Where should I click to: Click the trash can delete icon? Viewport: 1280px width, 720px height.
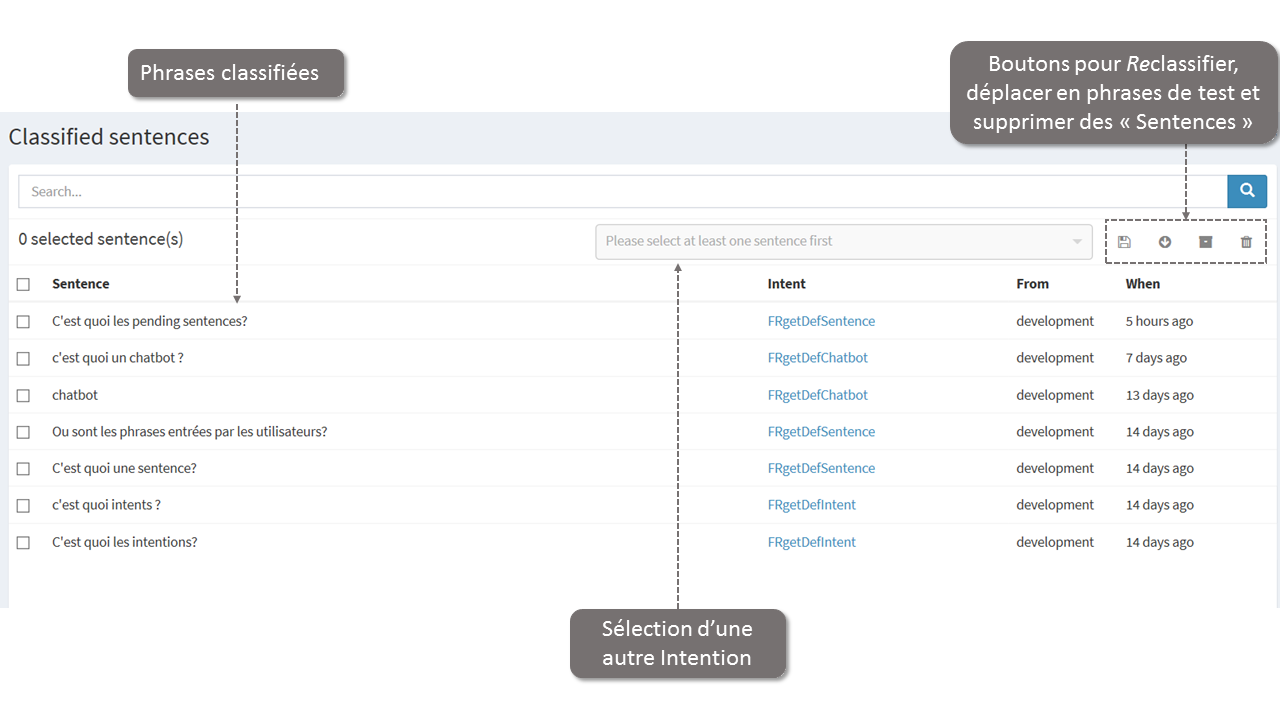click(x=1246, y=242)
